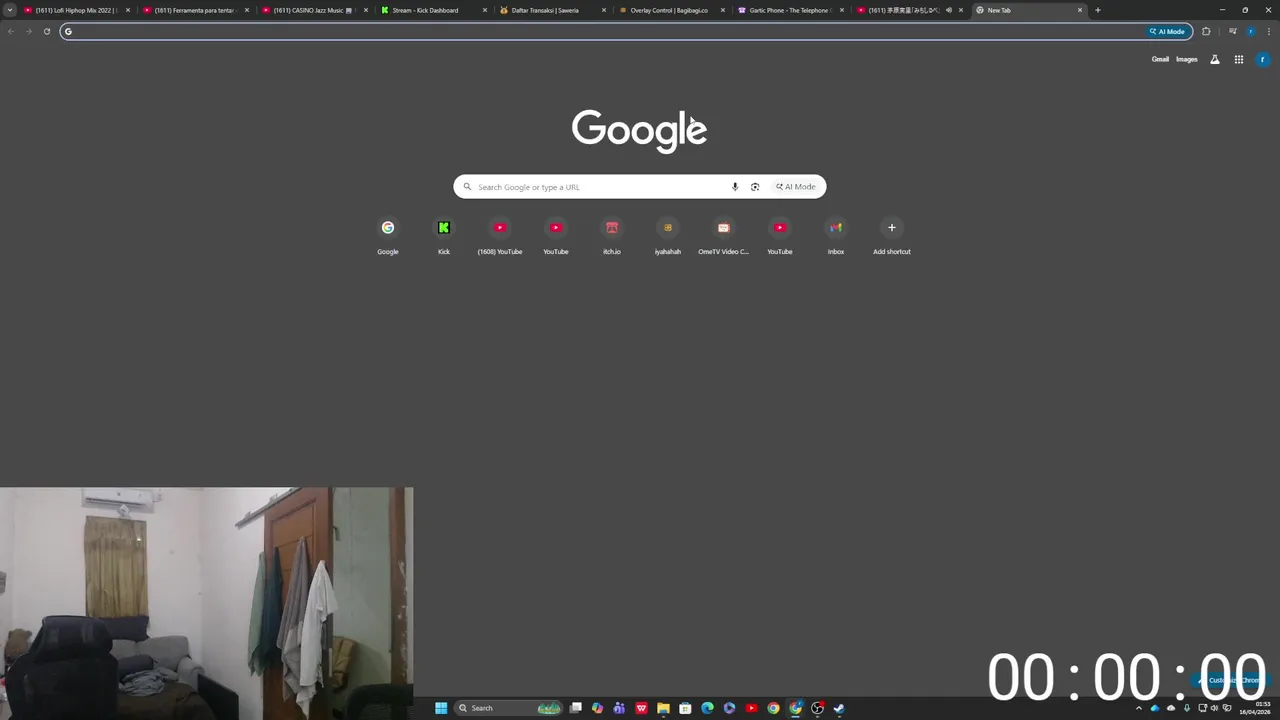This screenshot has width=1280, height=720.
Task: Open the Google shortcut tile
Action: click(x=388, y=237)
